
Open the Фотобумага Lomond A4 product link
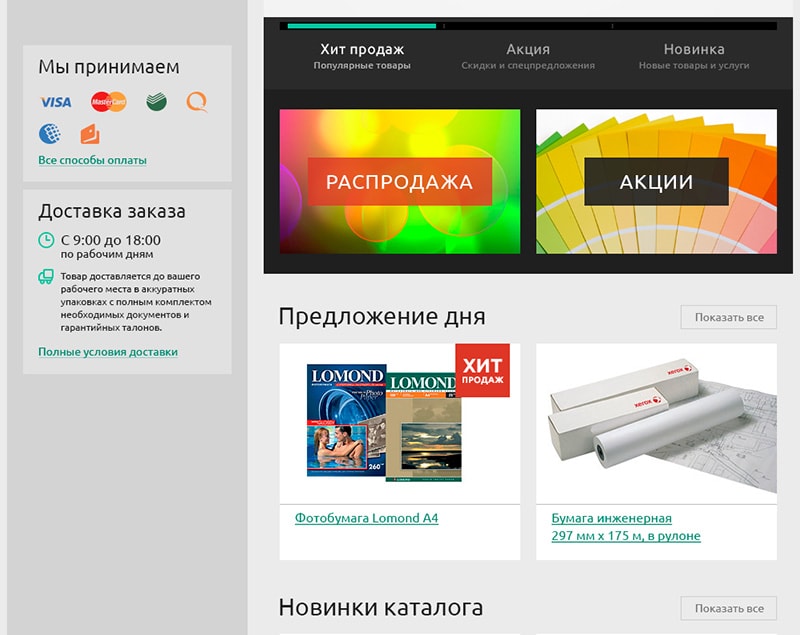click(366, 518)
